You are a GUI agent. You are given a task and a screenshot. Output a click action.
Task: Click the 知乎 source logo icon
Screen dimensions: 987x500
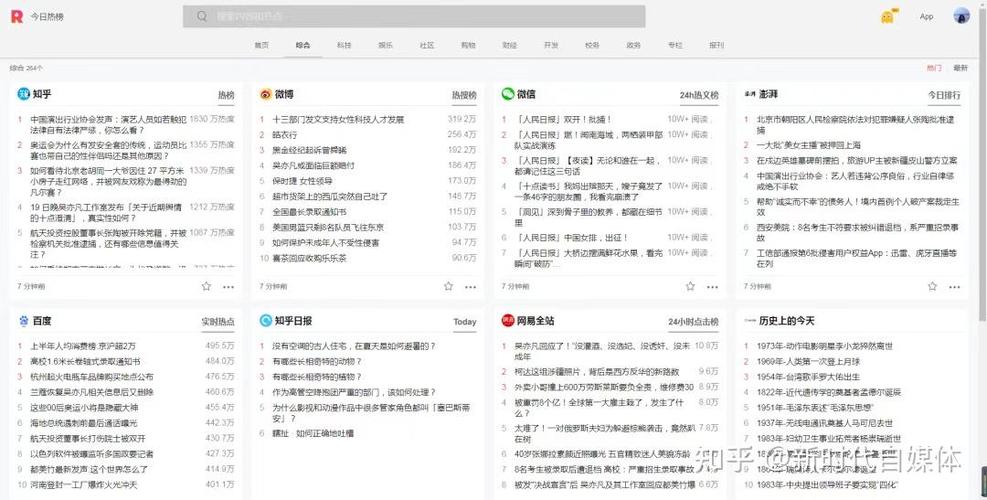(24, 94)
